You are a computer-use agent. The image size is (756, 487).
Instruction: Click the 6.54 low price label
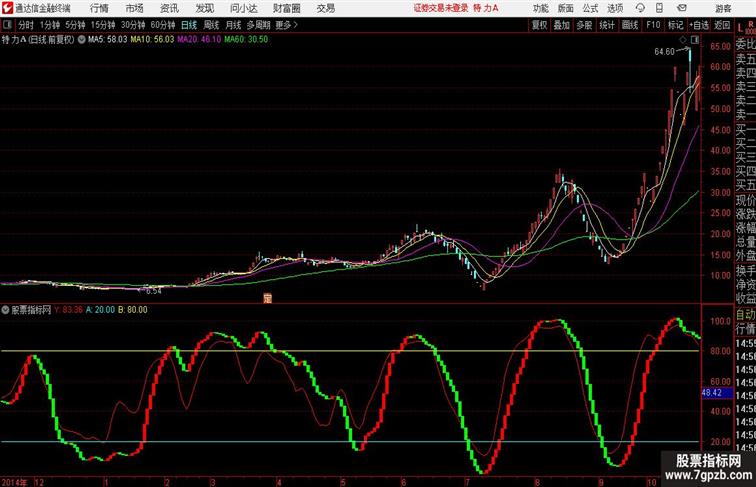(153, 291)
